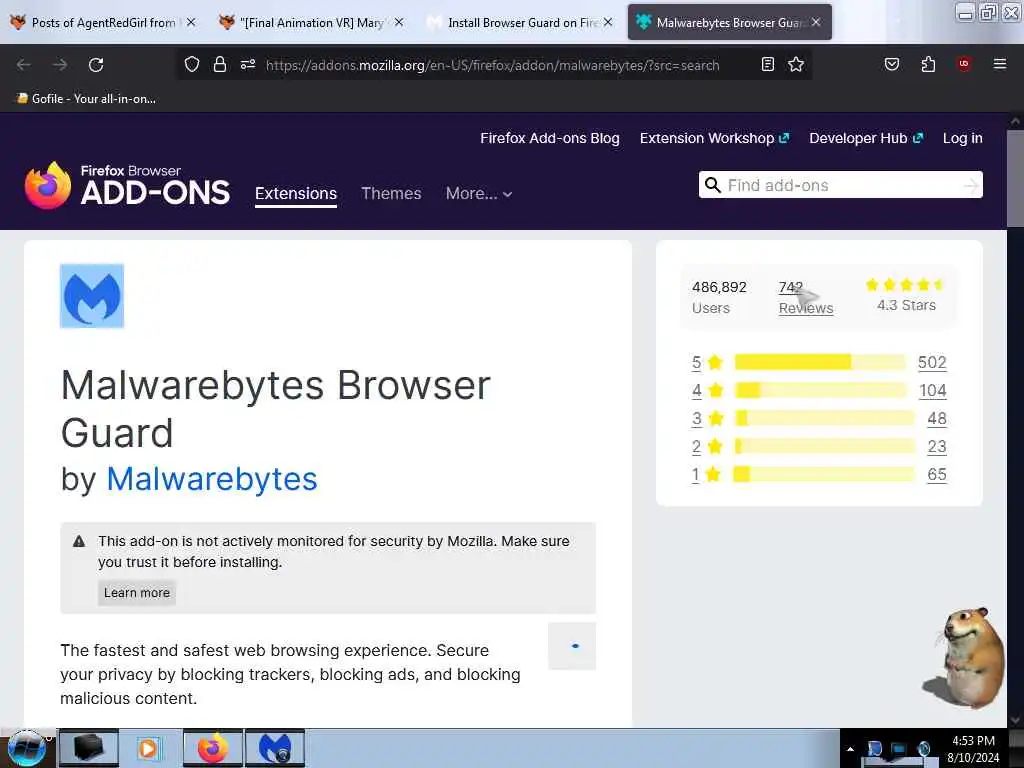Close the Malwarebytes Browser Guard tab
Screen dimensions: 1024x768
(x=816, y=22)
